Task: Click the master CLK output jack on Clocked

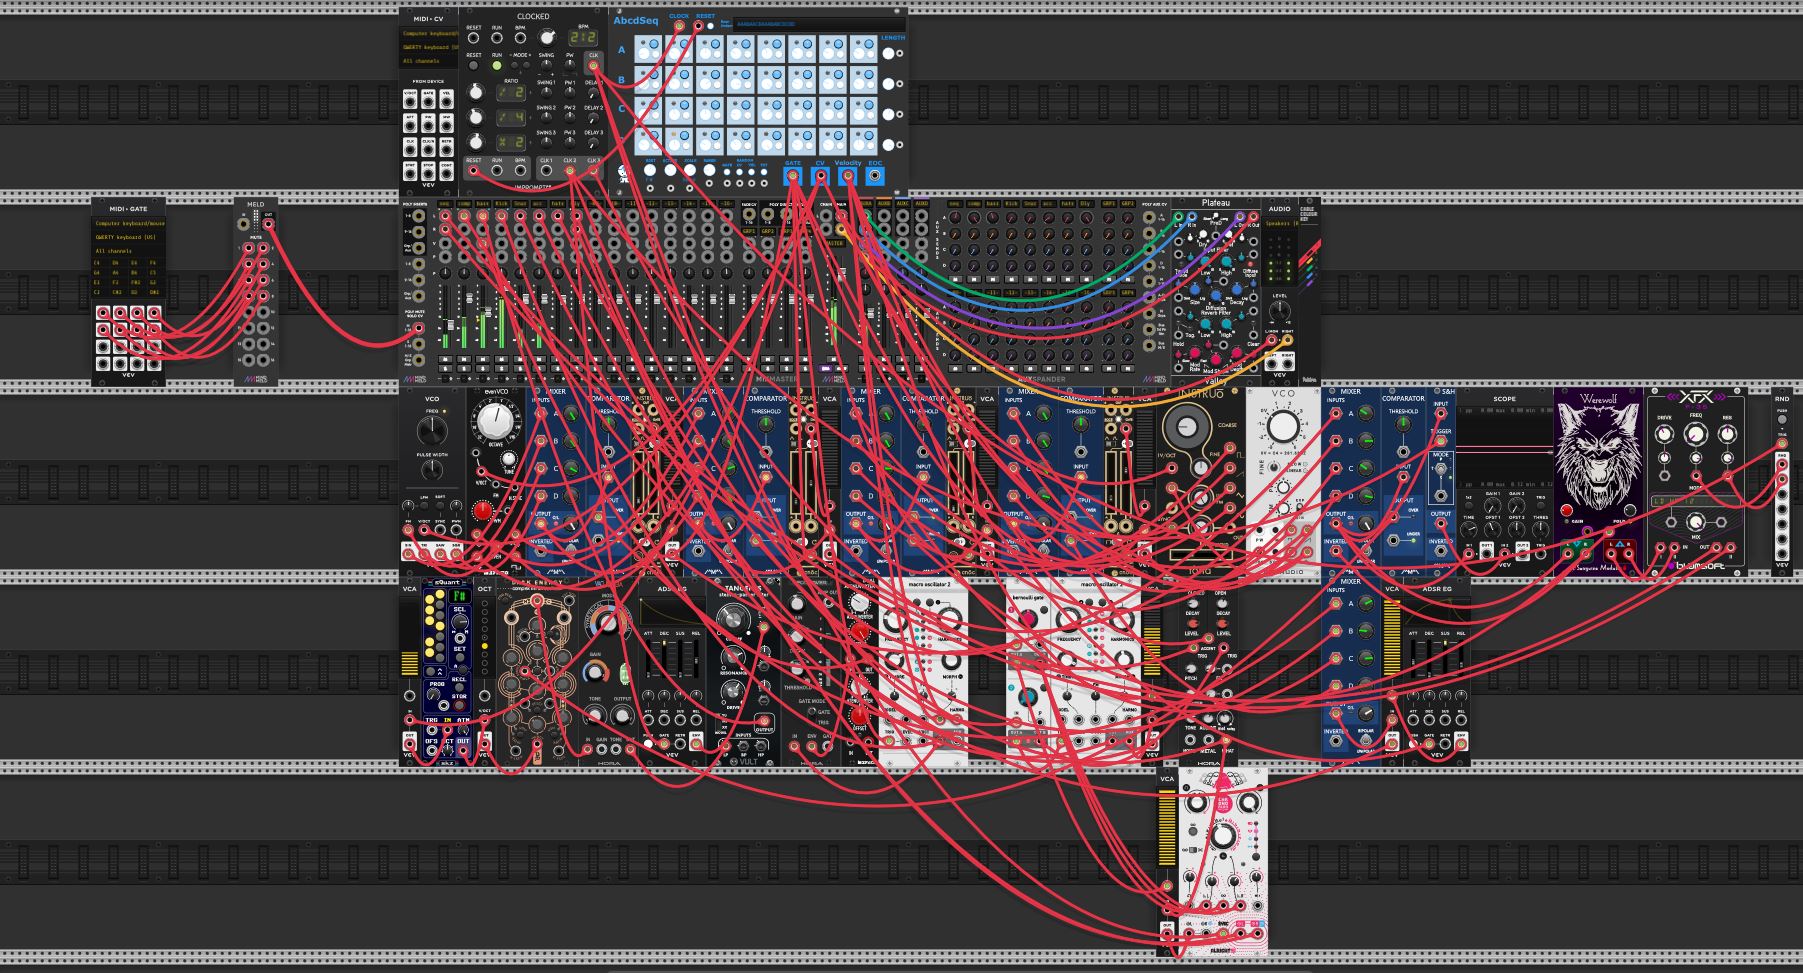Action: (x=593, y=66)
